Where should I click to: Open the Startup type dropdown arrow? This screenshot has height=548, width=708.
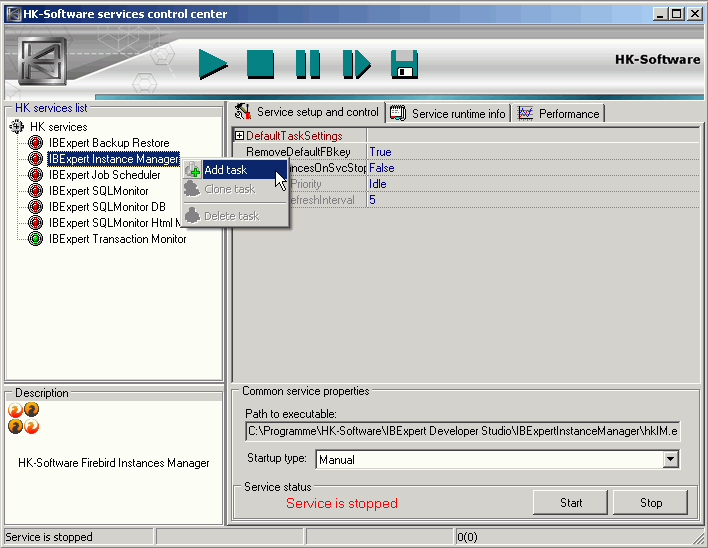coord(671,460)
